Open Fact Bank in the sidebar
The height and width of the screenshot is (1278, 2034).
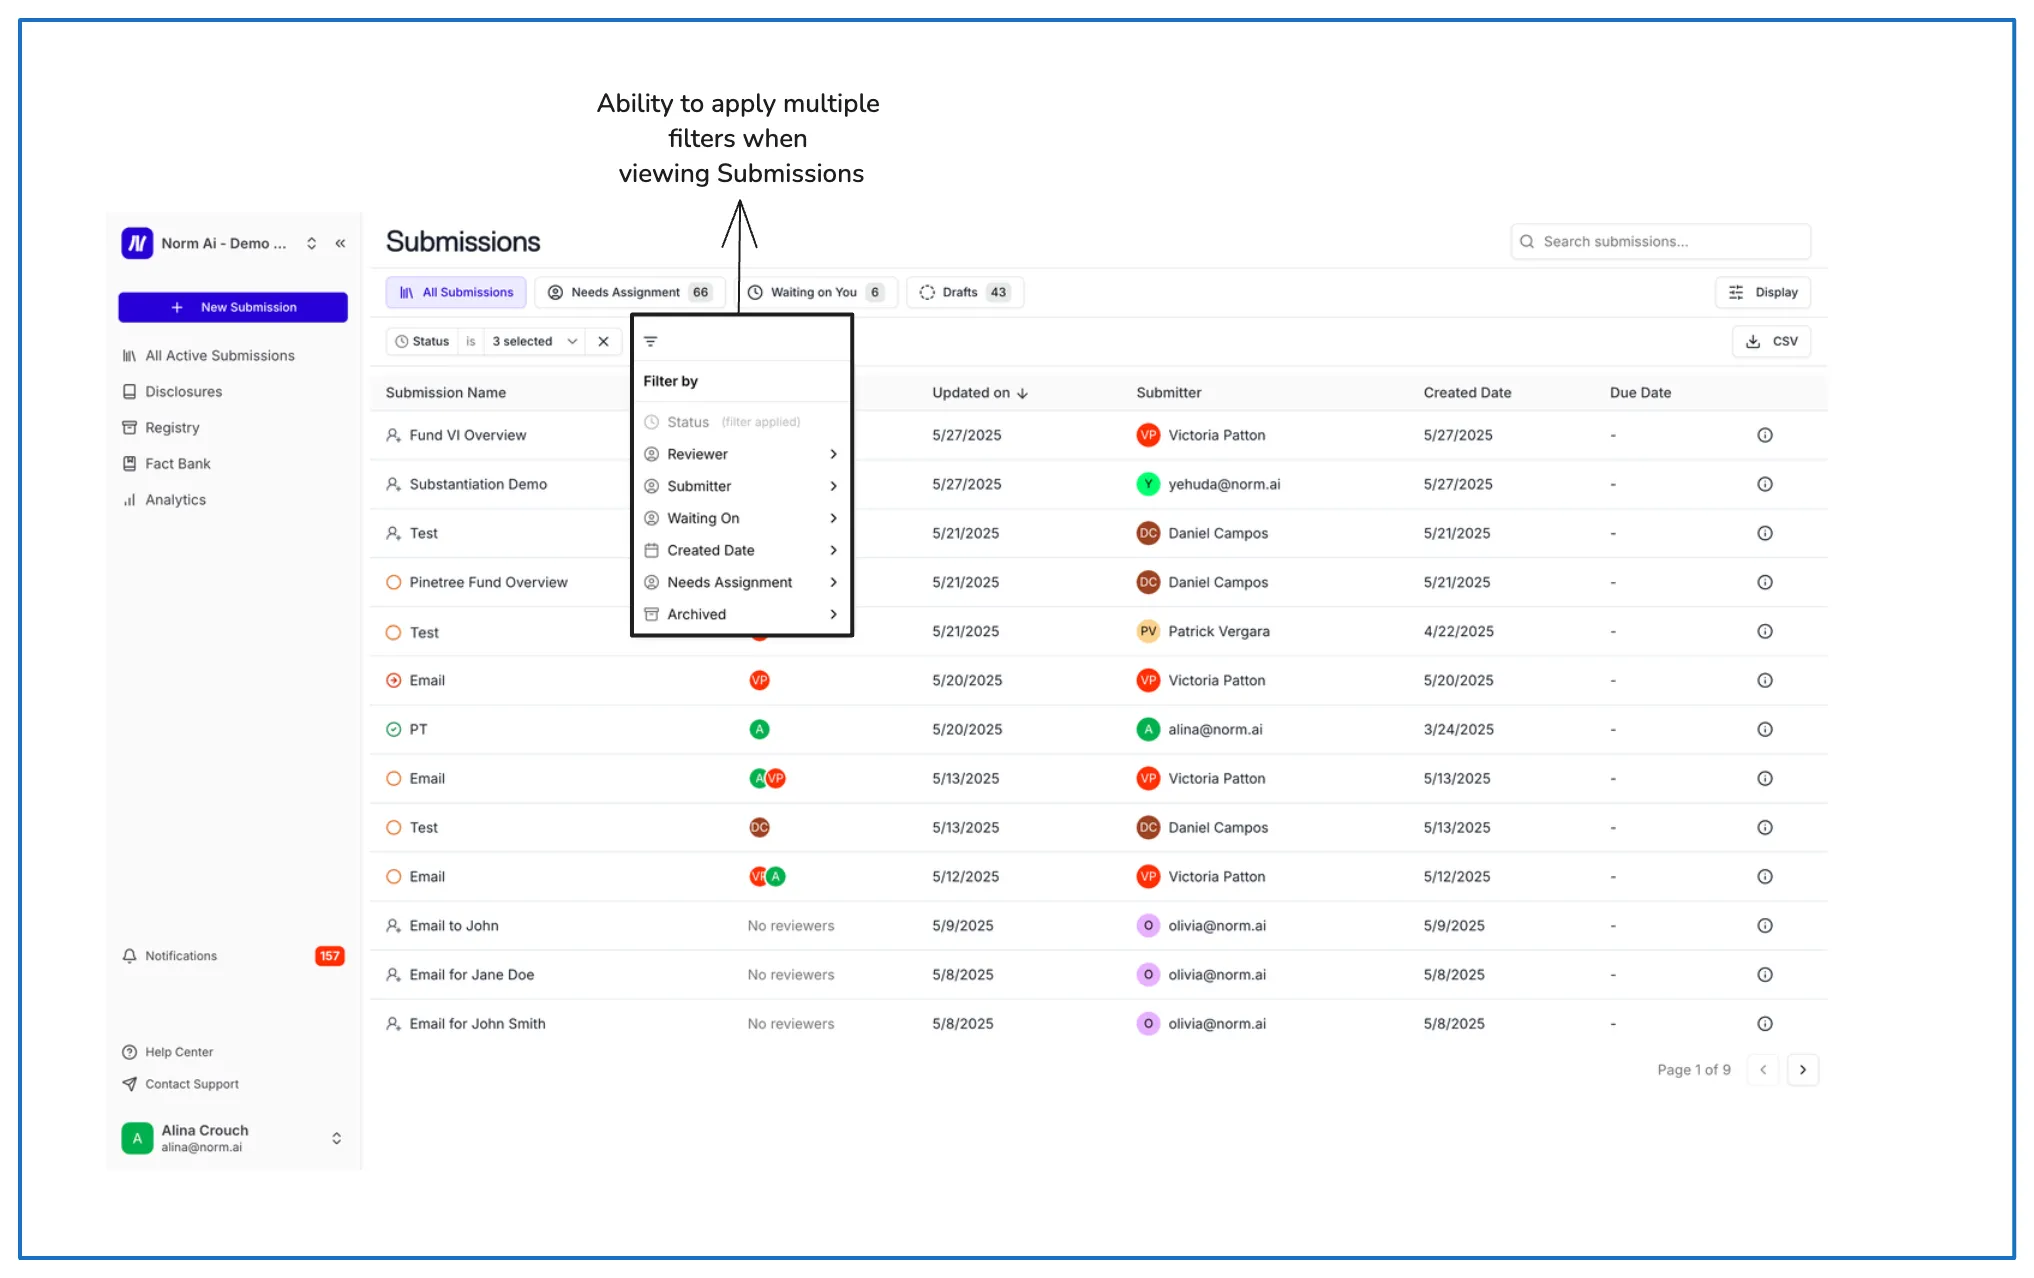(x=167, y=463)
